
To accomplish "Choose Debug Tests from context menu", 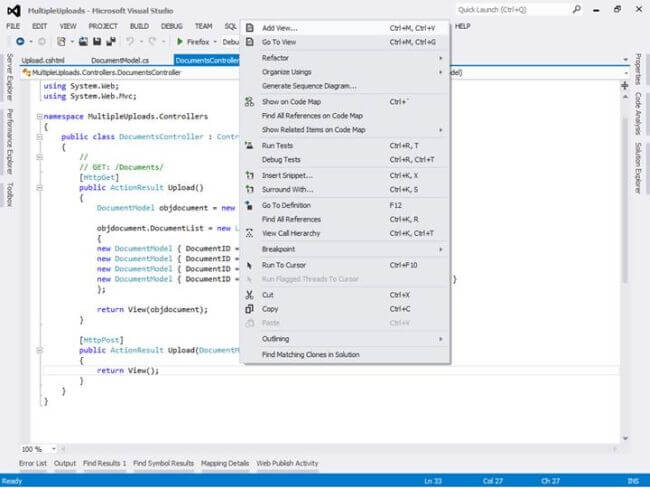I will (x=347, y=160).
